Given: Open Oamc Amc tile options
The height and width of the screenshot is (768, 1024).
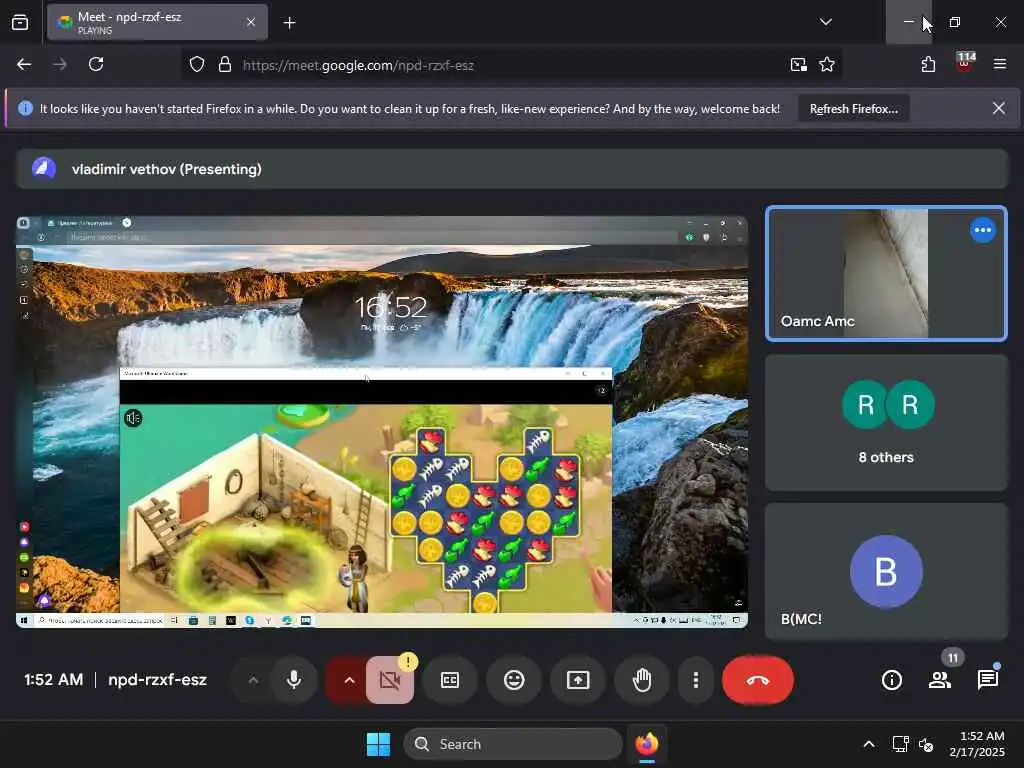Looking at the screenshot, I should [x=982, y=230].
